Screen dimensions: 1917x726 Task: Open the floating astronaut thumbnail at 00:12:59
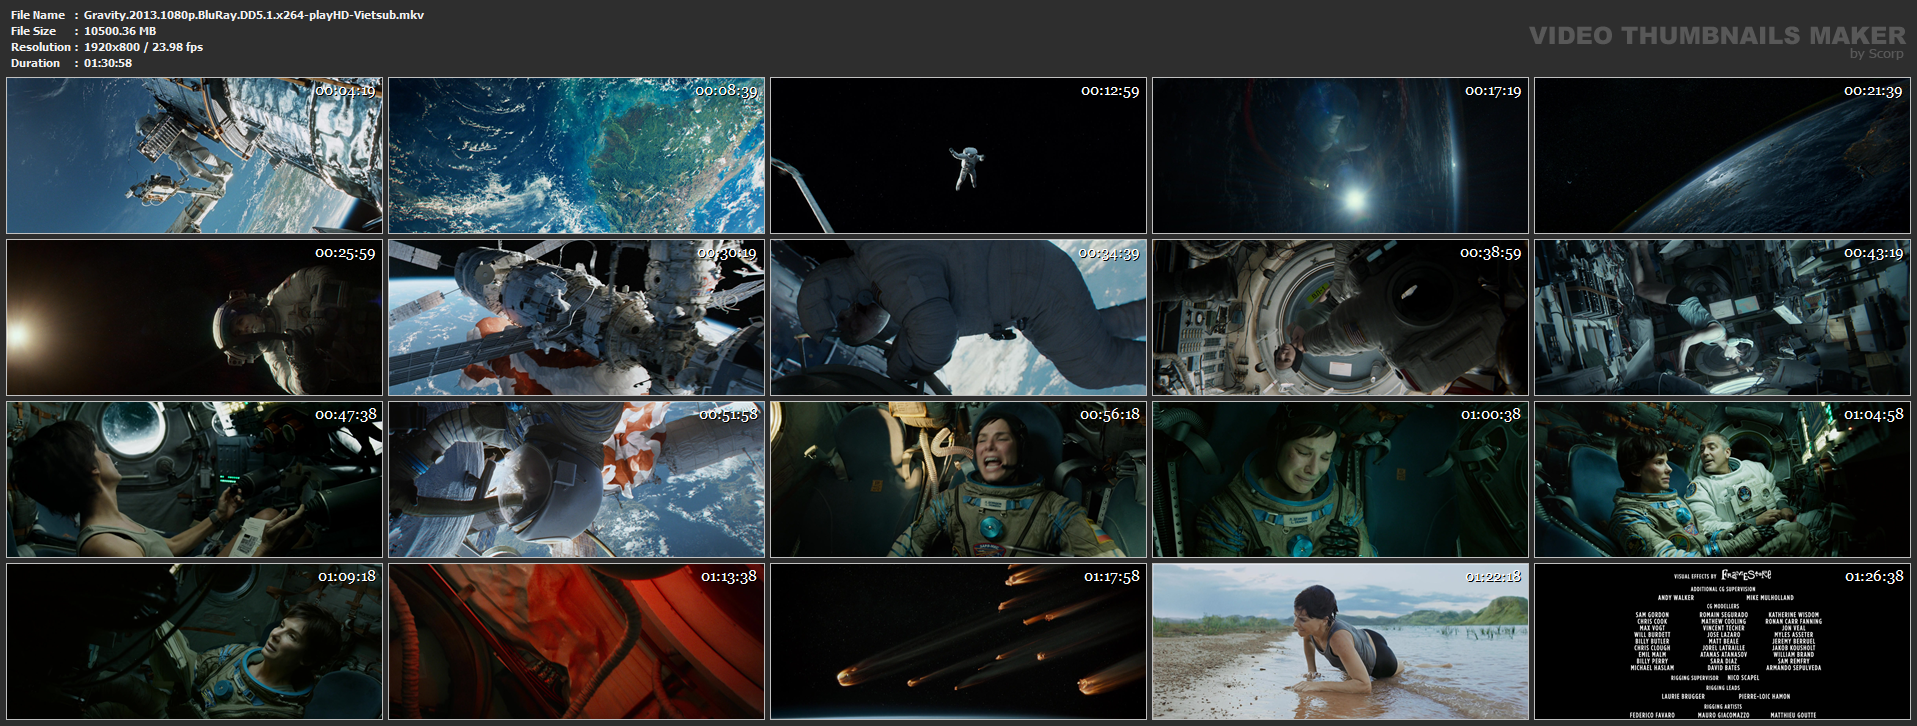pos(958,156)
